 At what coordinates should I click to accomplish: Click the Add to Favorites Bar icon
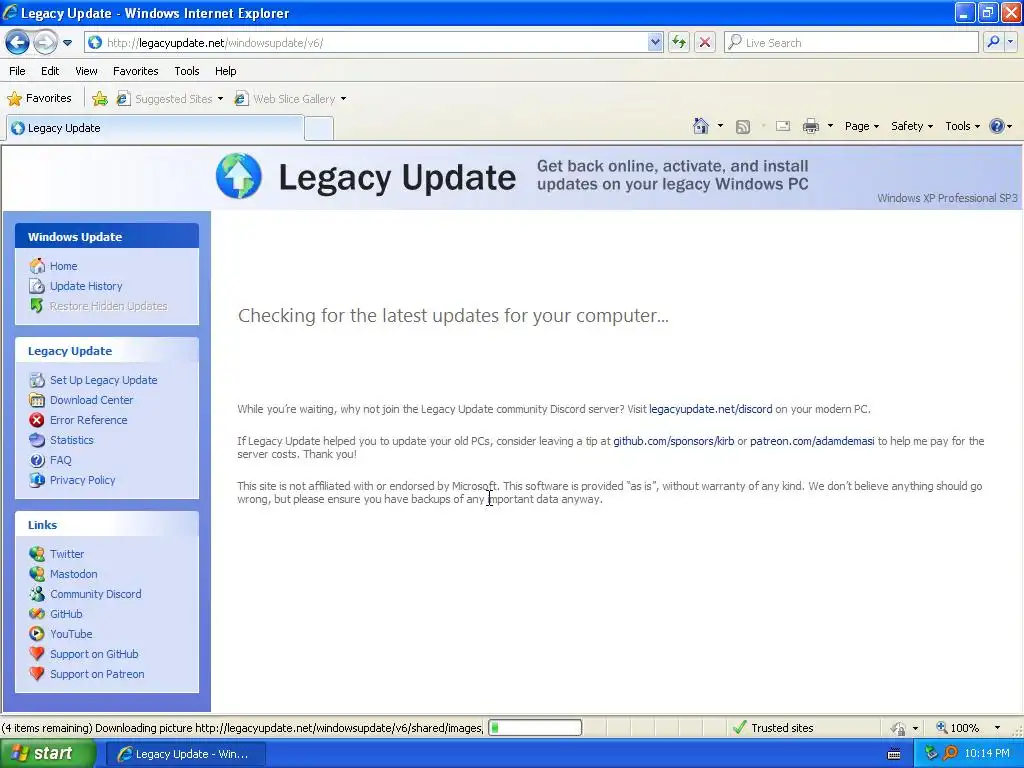pos(100,99)
